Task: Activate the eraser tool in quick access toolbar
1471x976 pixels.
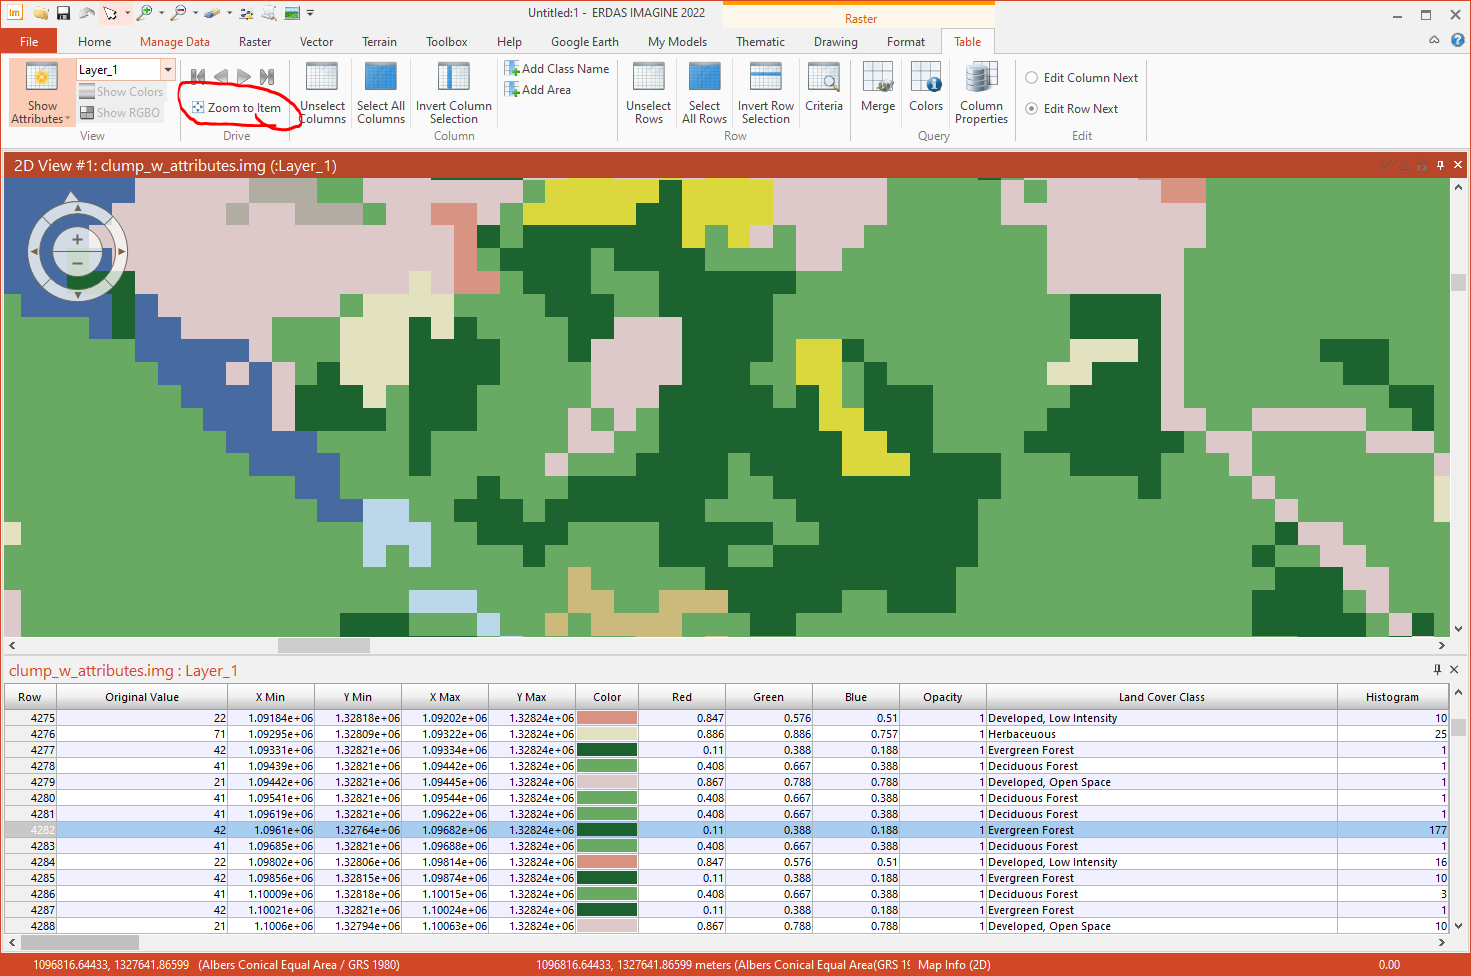Action: [x=212, y=13]
